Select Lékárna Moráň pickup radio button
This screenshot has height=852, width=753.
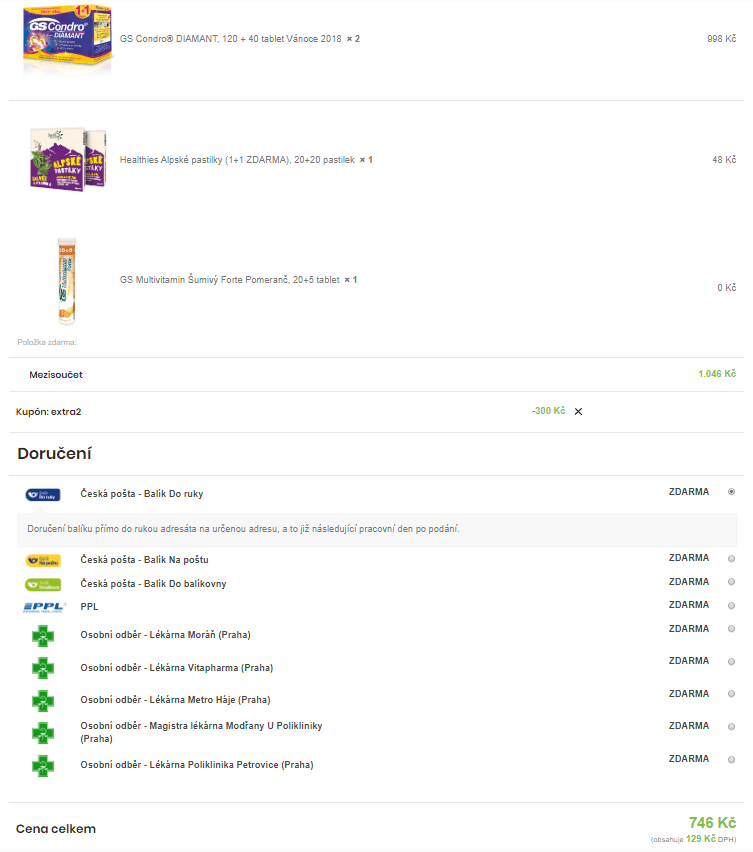731,629
